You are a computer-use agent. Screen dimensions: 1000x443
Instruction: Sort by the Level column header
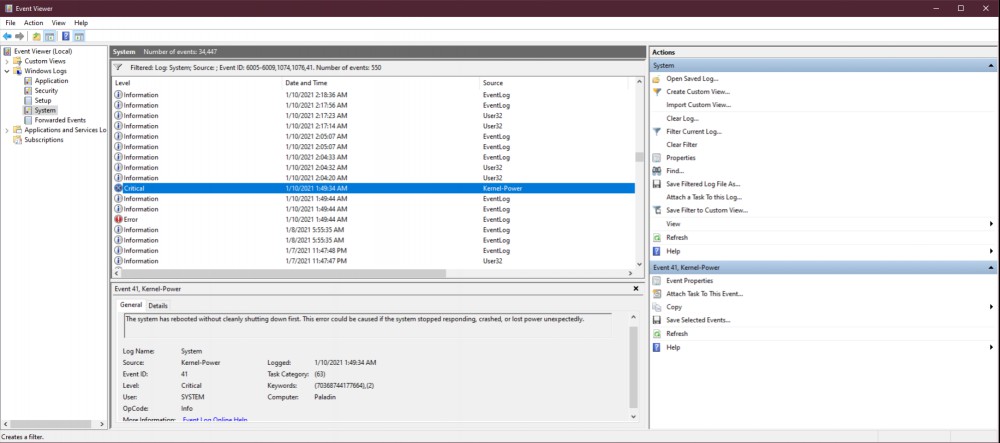[197, 83]
